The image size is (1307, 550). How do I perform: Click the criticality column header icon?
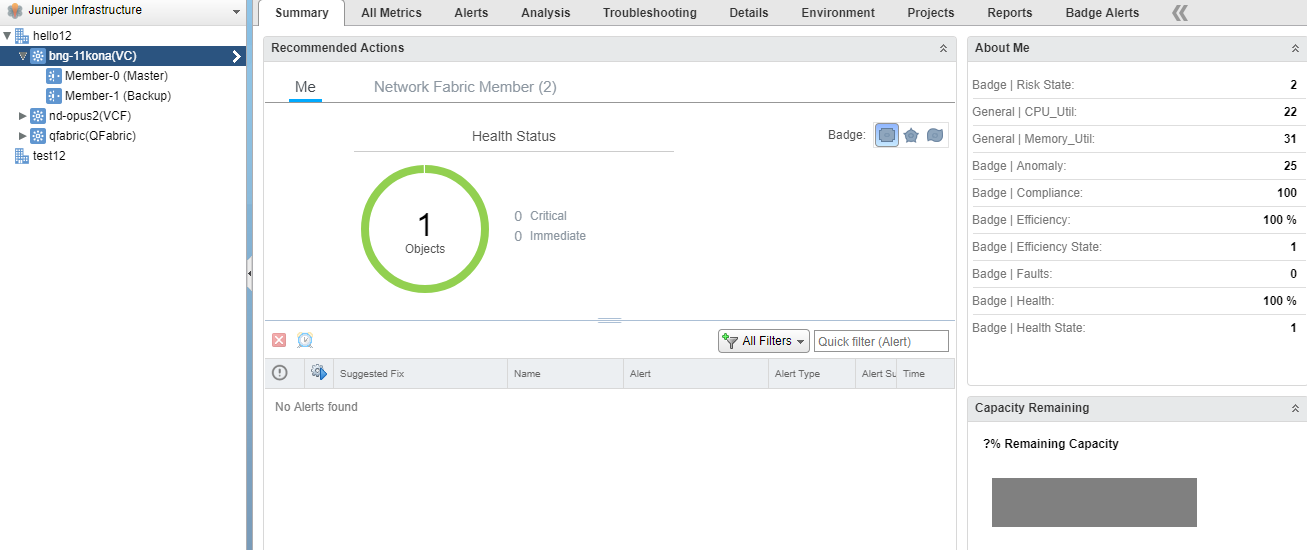[x=280, y=373]
